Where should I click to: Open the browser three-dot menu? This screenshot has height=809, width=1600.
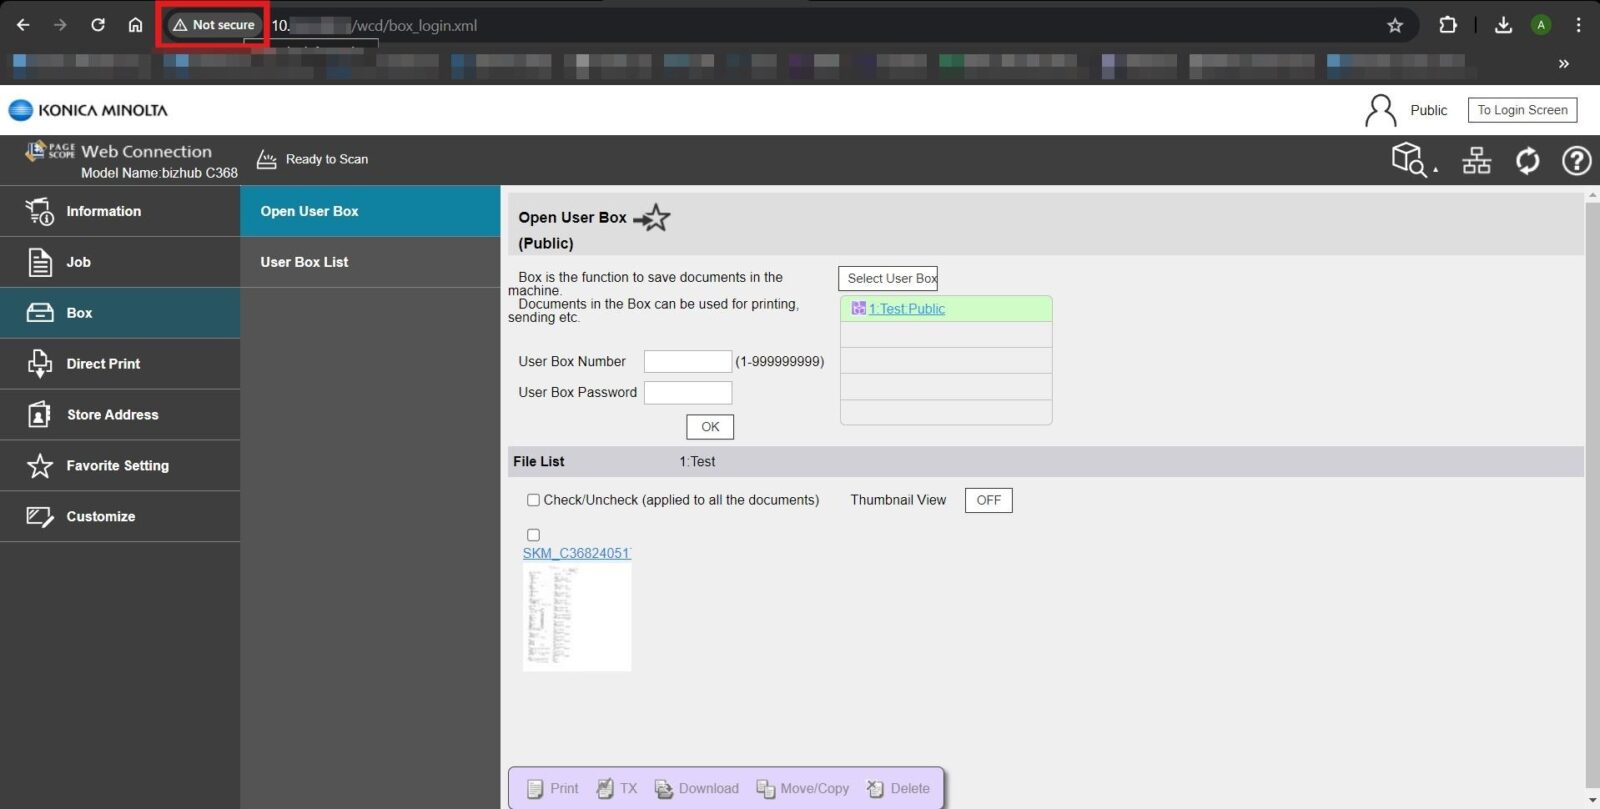click(x=1578, y=25)
